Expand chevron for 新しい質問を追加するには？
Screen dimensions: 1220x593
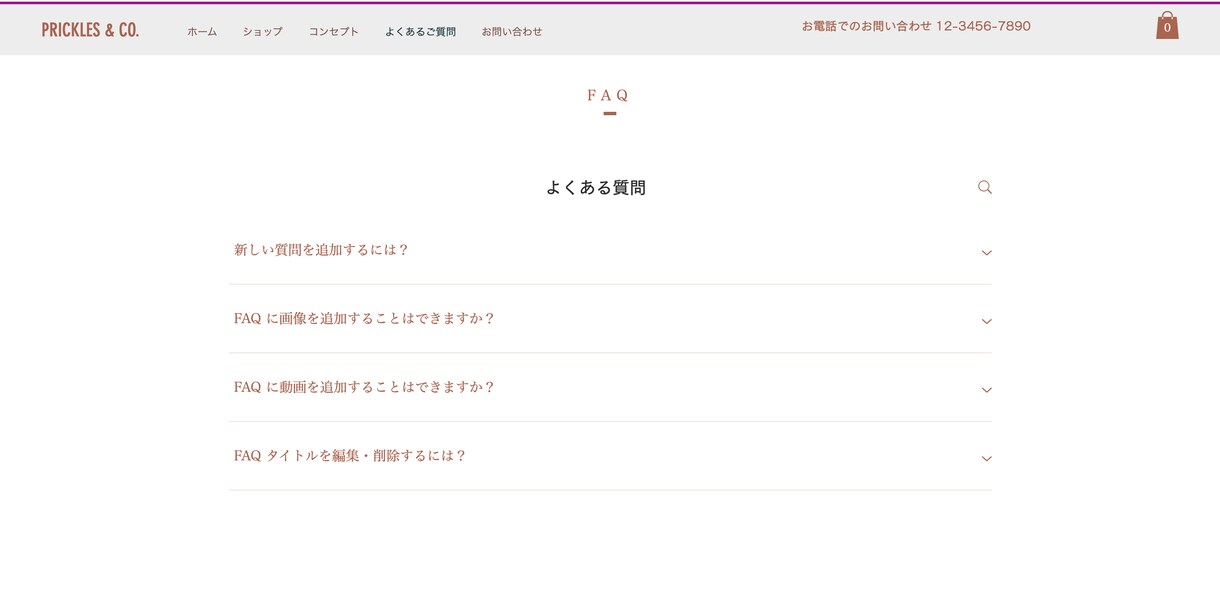click(986, 253)
